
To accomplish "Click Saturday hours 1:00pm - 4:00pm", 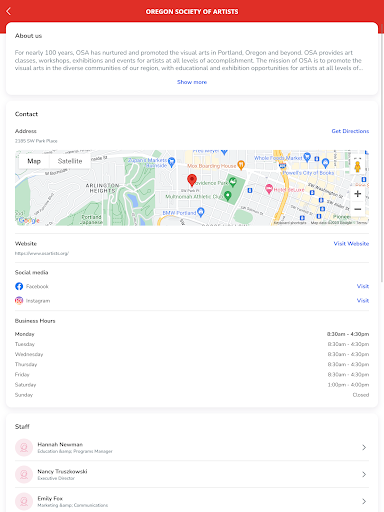I will 348,385.
